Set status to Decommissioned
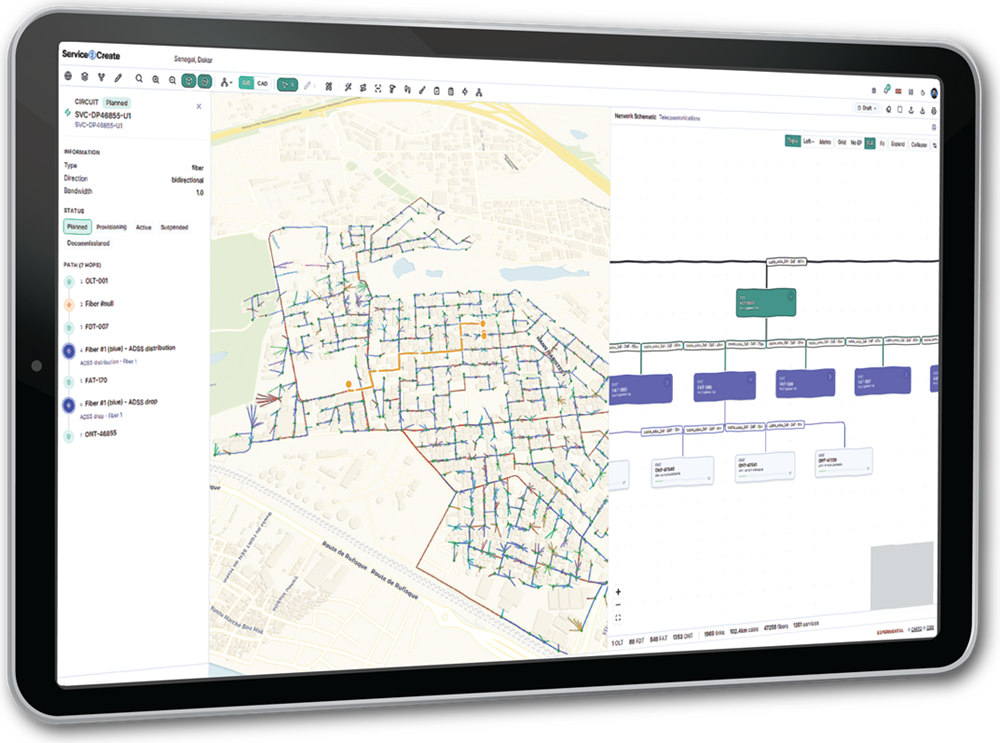This screenshot has width=1000, height=743. point(88,243)
